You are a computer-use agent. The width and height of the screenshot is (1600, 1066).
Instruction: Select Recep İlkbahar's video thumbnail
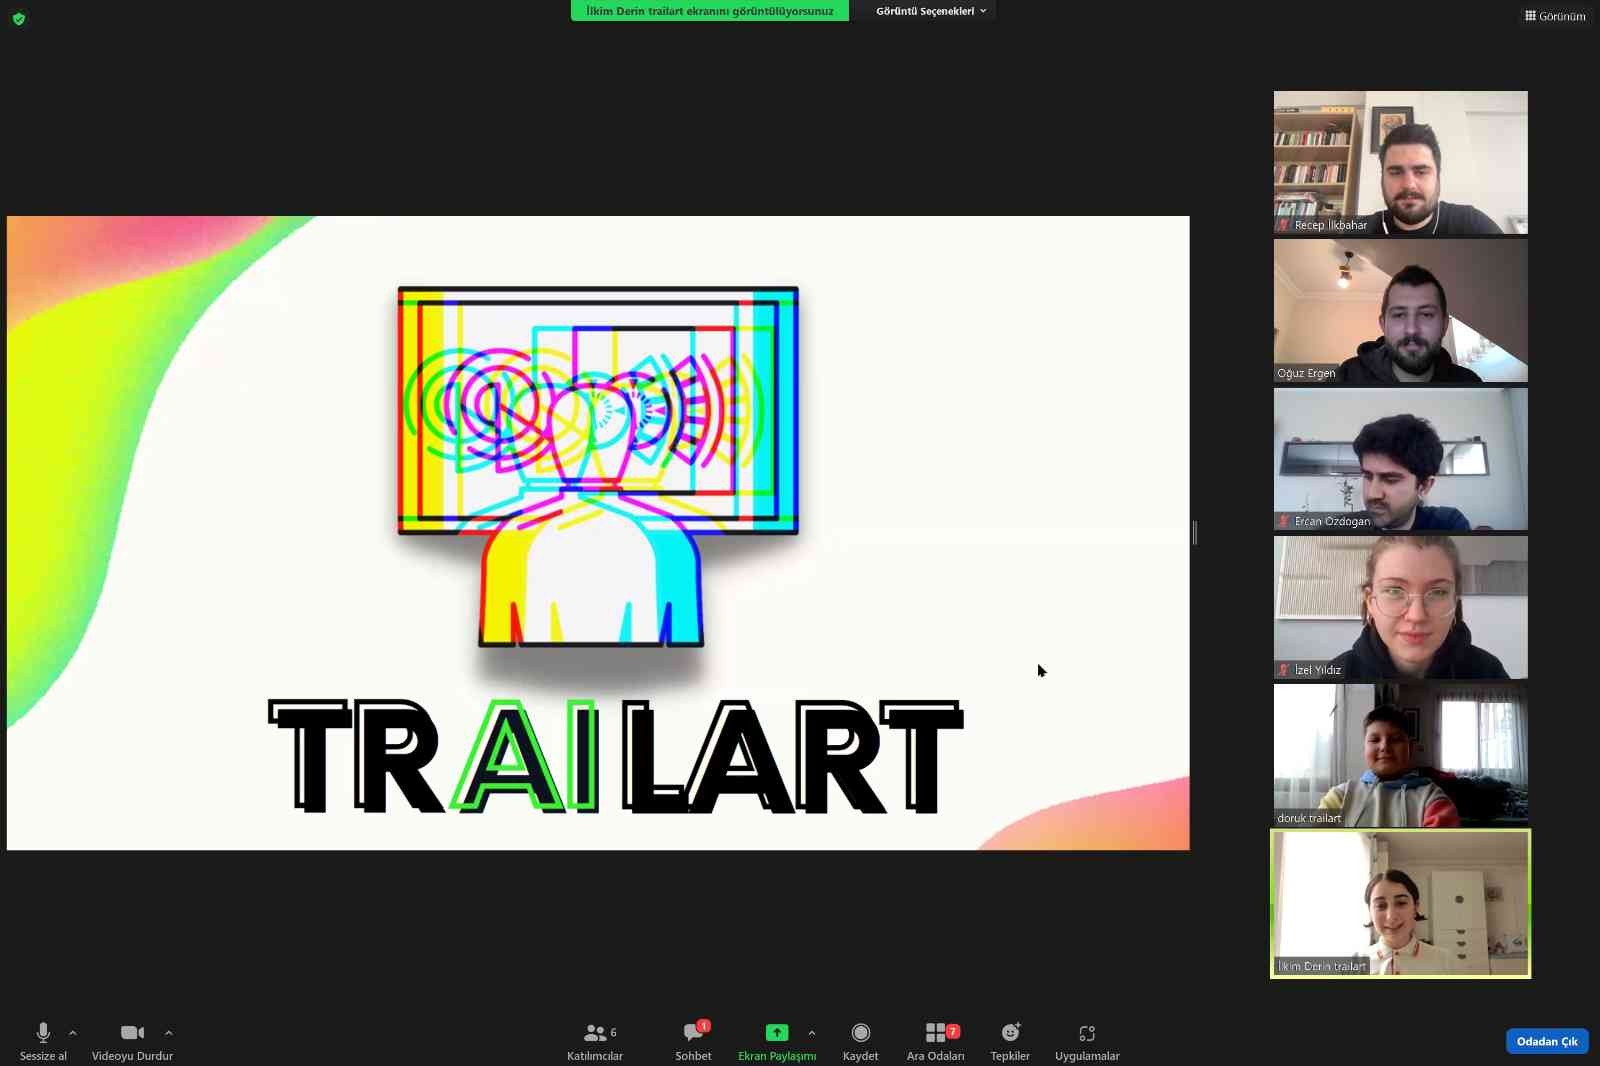[x=1400, y=162]
